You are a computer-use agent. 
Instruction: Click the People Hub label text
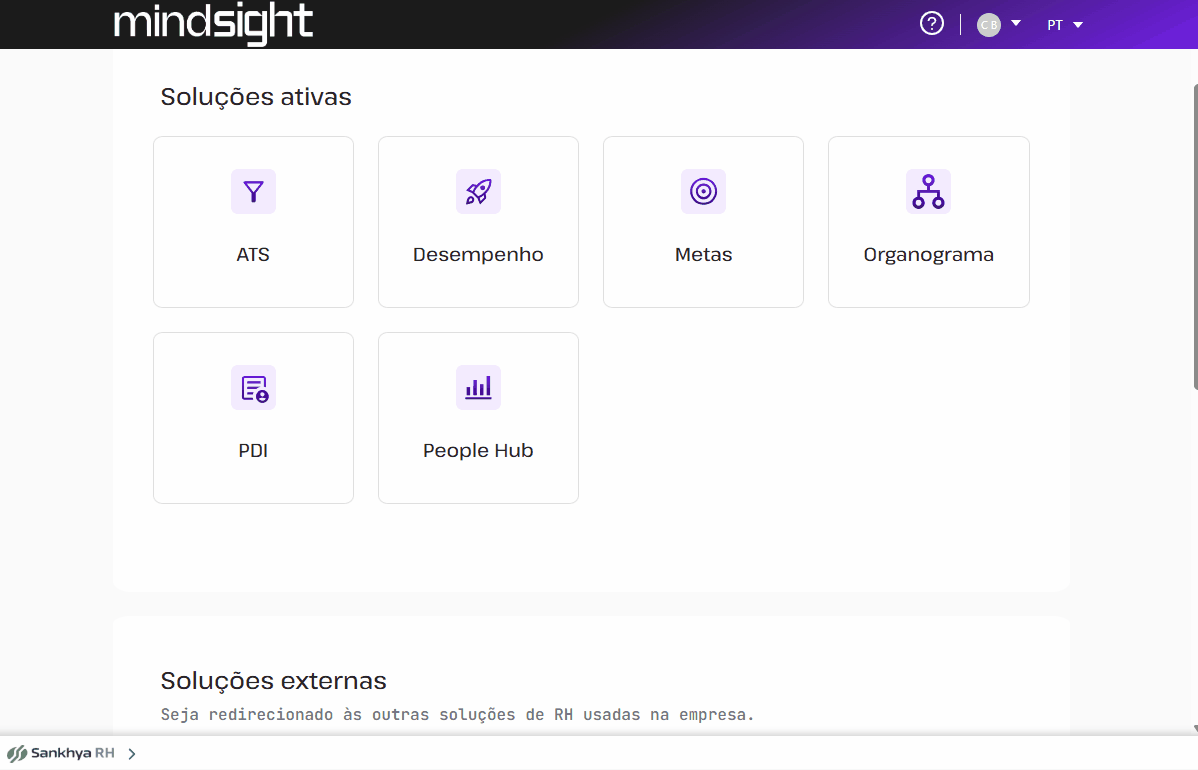pos(478,451)
